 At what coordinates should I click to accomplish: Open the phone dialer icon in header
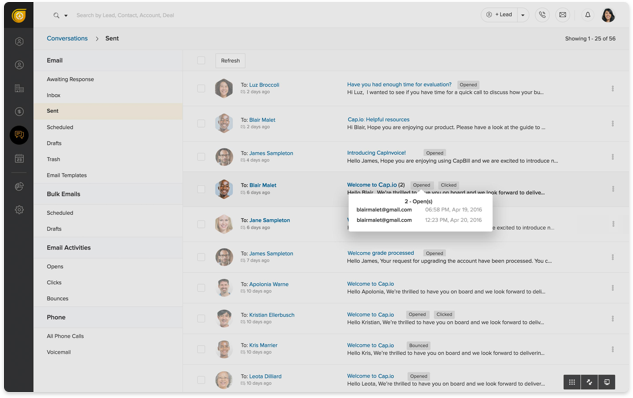click(x=542, y=15)
